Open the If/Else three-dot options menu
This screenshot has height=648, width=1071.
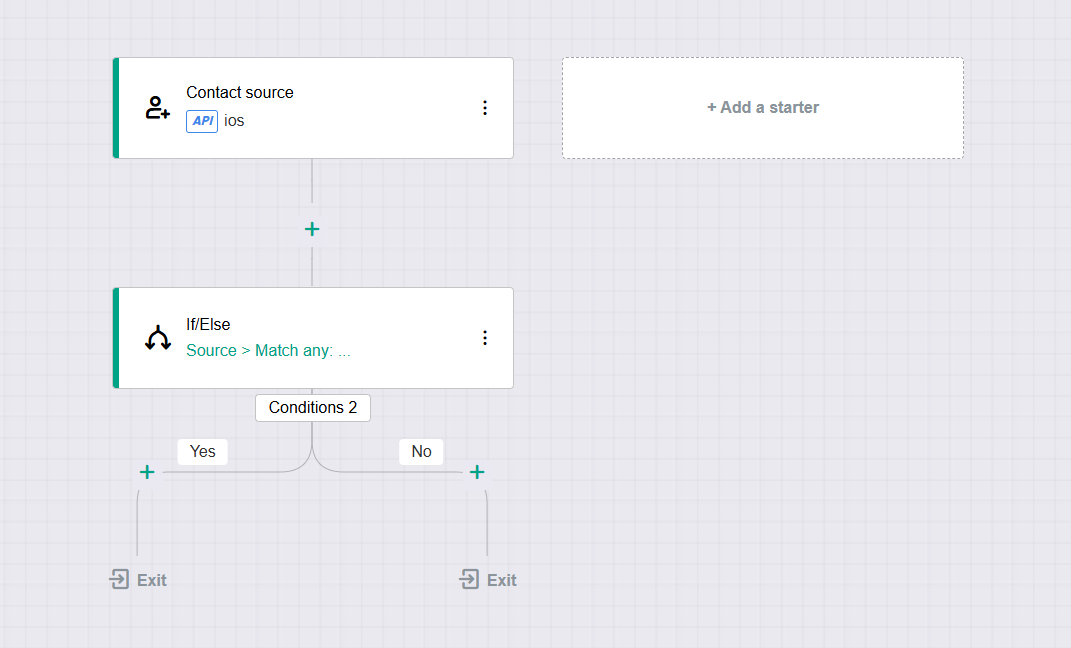pos(485,338)
